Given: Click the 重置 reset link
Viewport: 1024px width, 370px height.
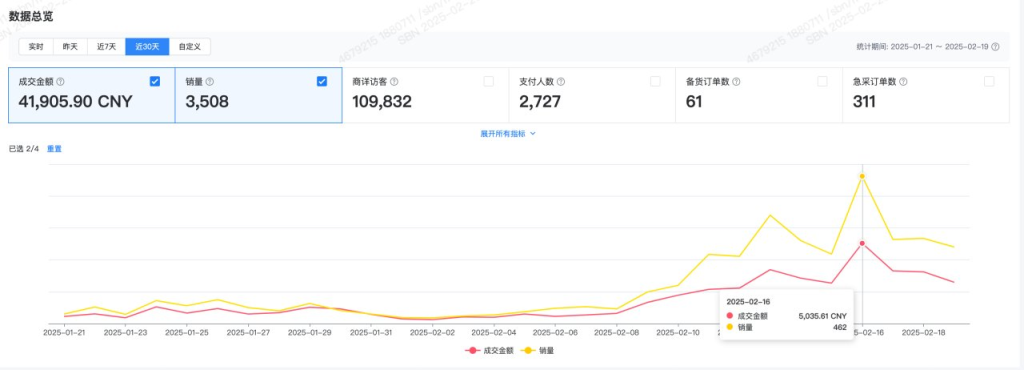Looking at the screenshot, I should 54,149.
